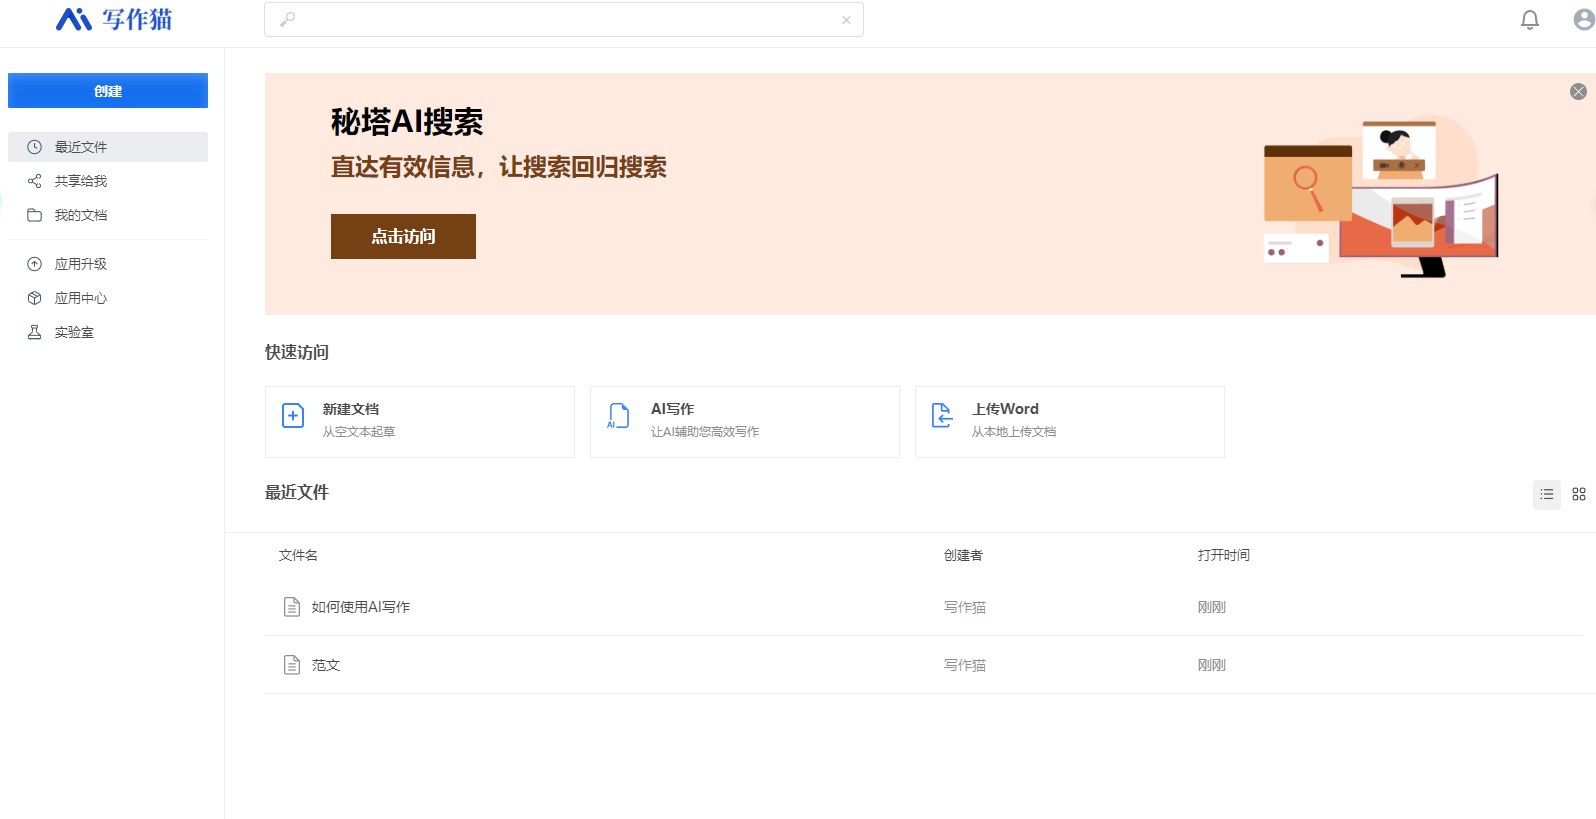Viewport: 1596px width, 819px height.
Task: Click the 实验室 flask icon
Action: tap(34, 332)
